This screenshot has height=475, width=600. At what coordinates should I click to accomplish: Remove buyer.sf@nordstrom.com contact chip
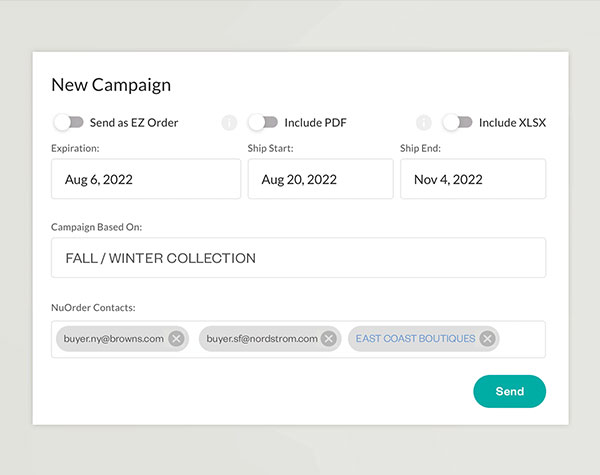[x=329, y=339]
